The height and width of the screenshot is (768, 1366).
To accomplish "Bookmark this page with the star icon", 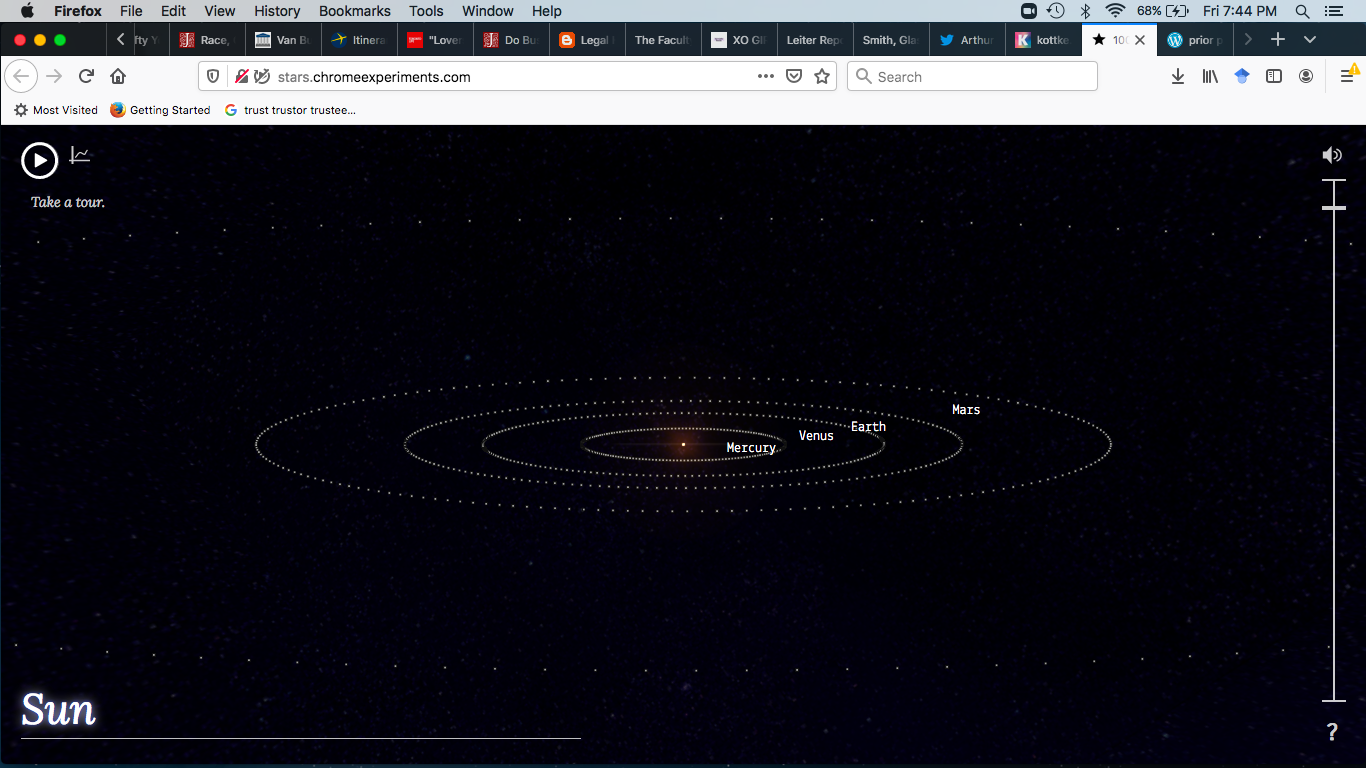I will coord(821,76).
